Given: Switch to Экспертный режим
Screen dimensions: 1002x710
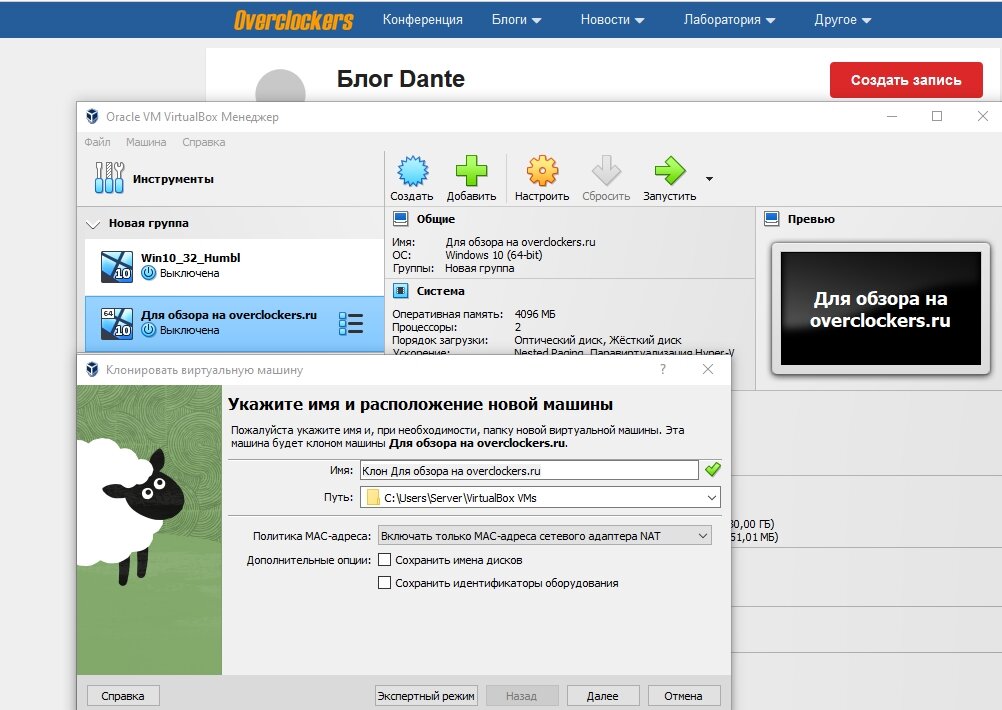Looking at the screenshot, I should coord(426,696).
